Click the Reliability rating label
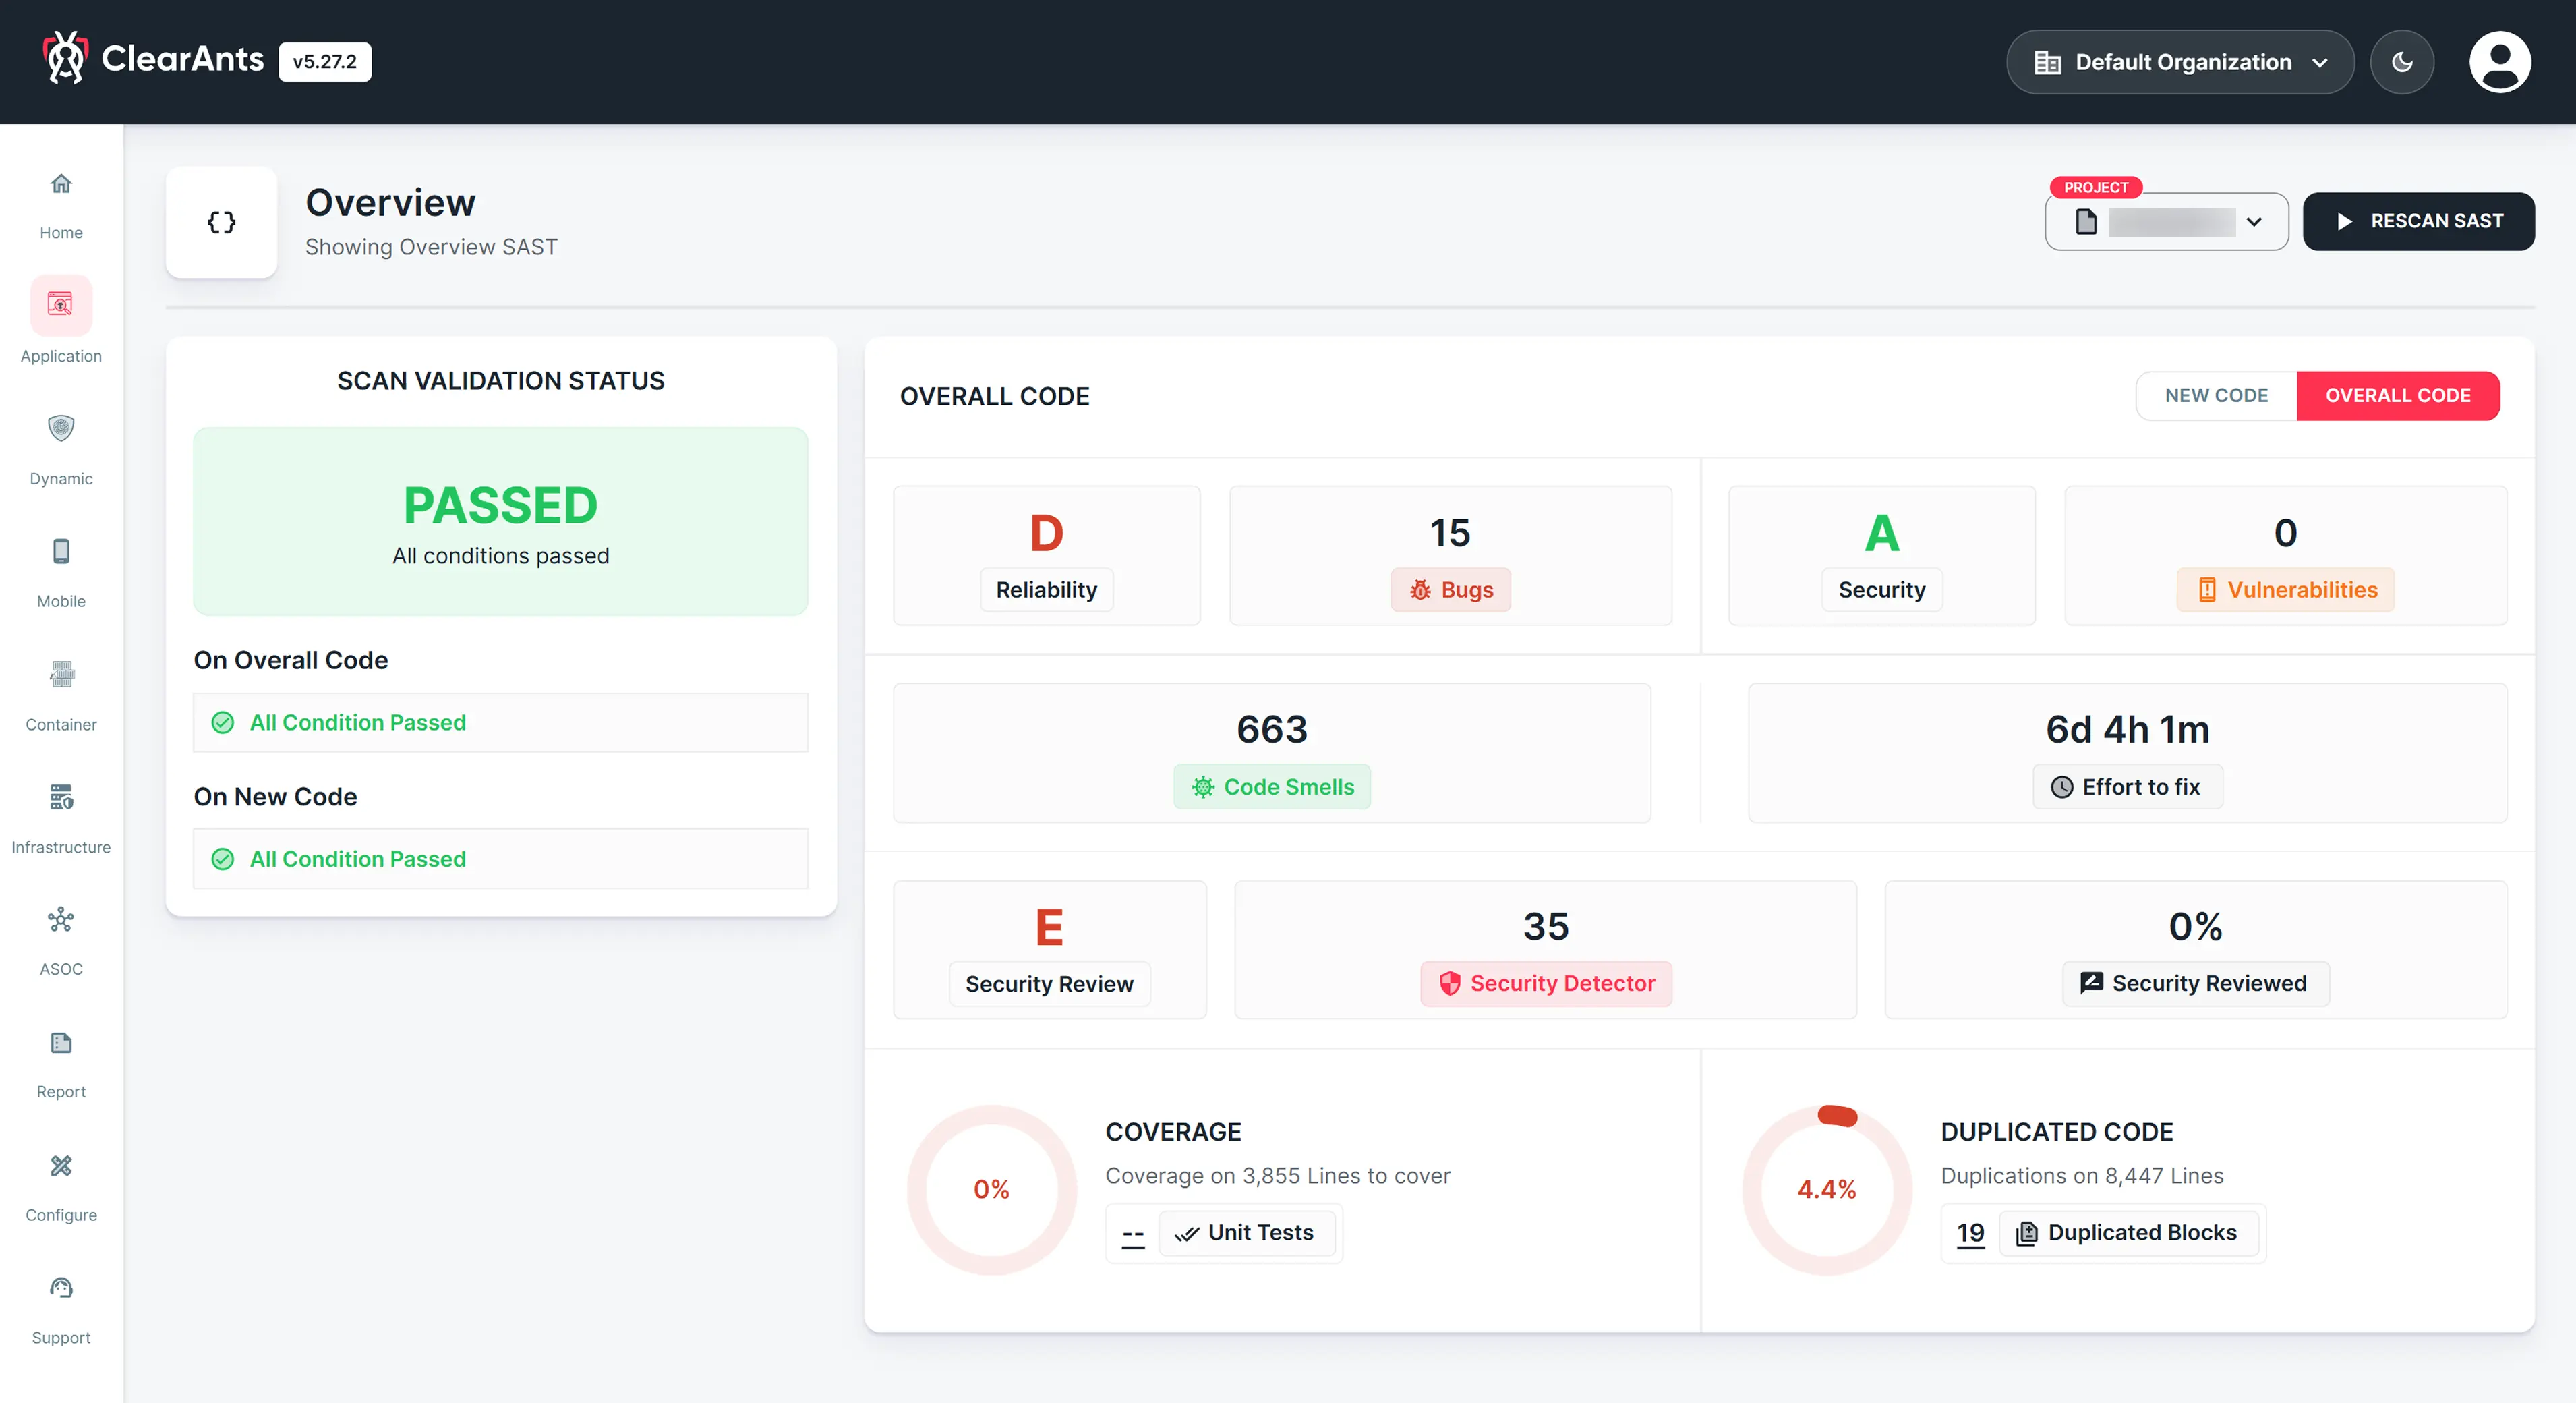The image size is (2576, 1403). tap(1046, 590)
